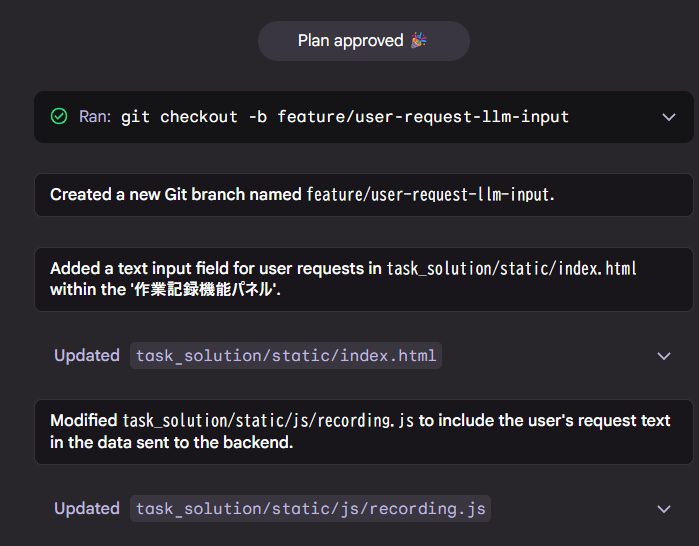Screen dimensions: 699x546
Task: Click inline task_solution/static/index.html path in message
Action: point(511,269)
